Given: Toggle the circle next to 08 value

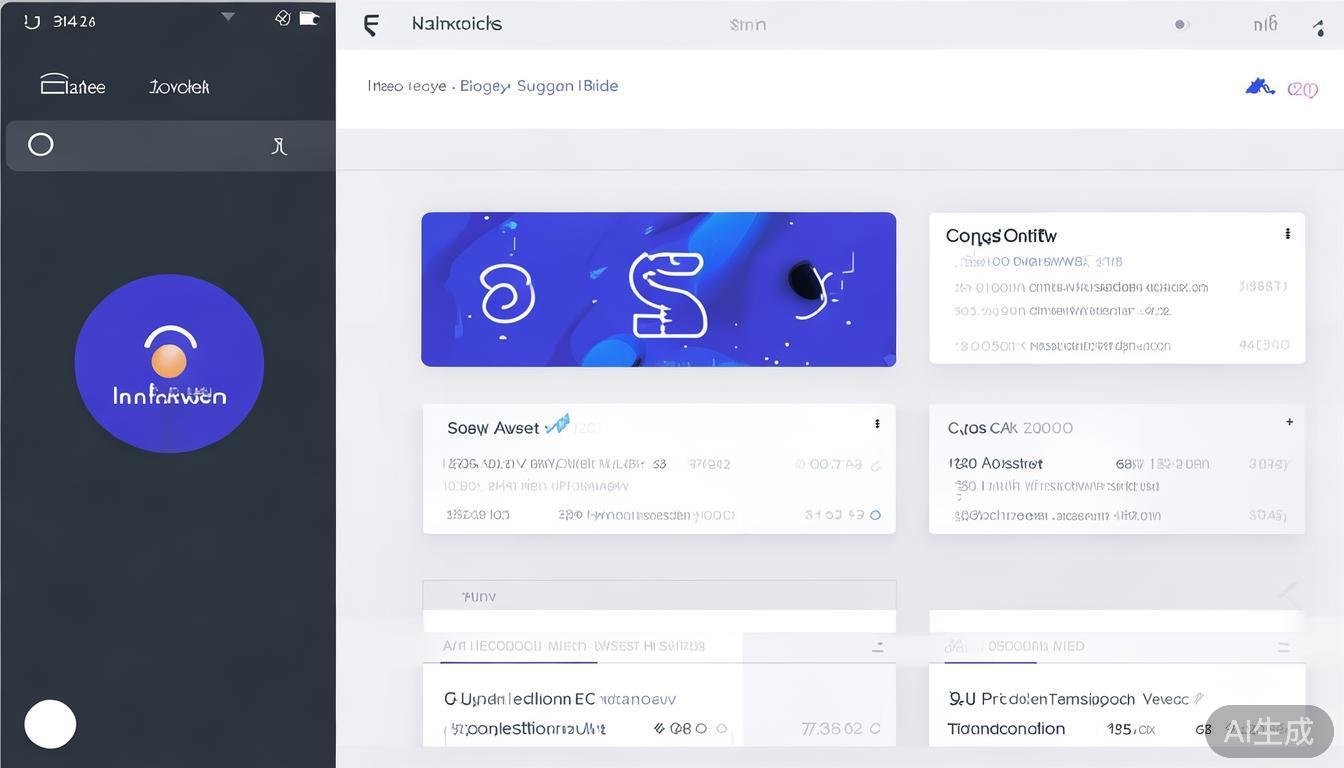Looking at the screenshot, I should (701, 729).
